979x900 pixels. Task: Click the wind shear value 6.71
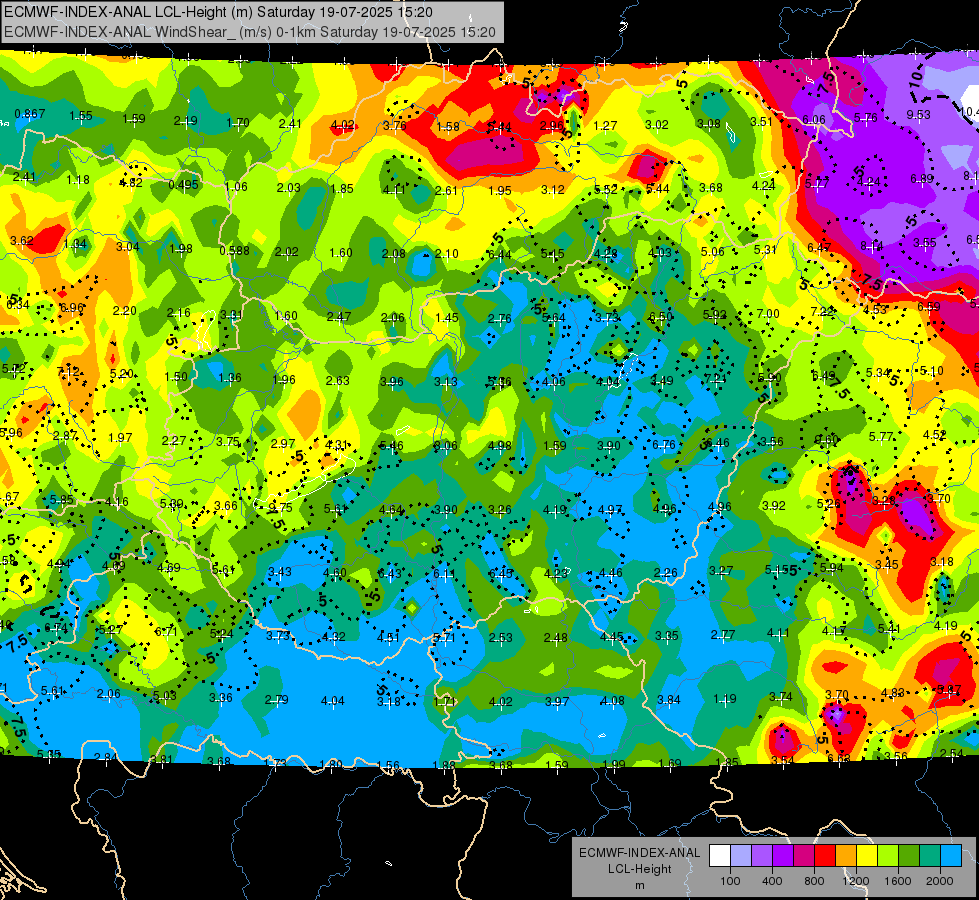click(x=166, y=631)
